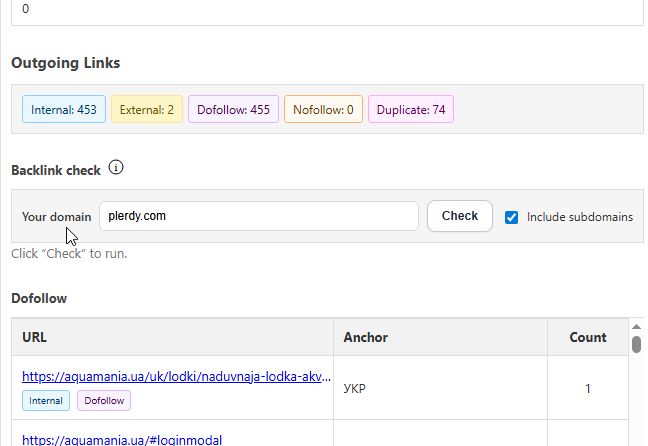Click the Internal tag under first URL
This screenshot has height=446, width=648.
point(46,401)
